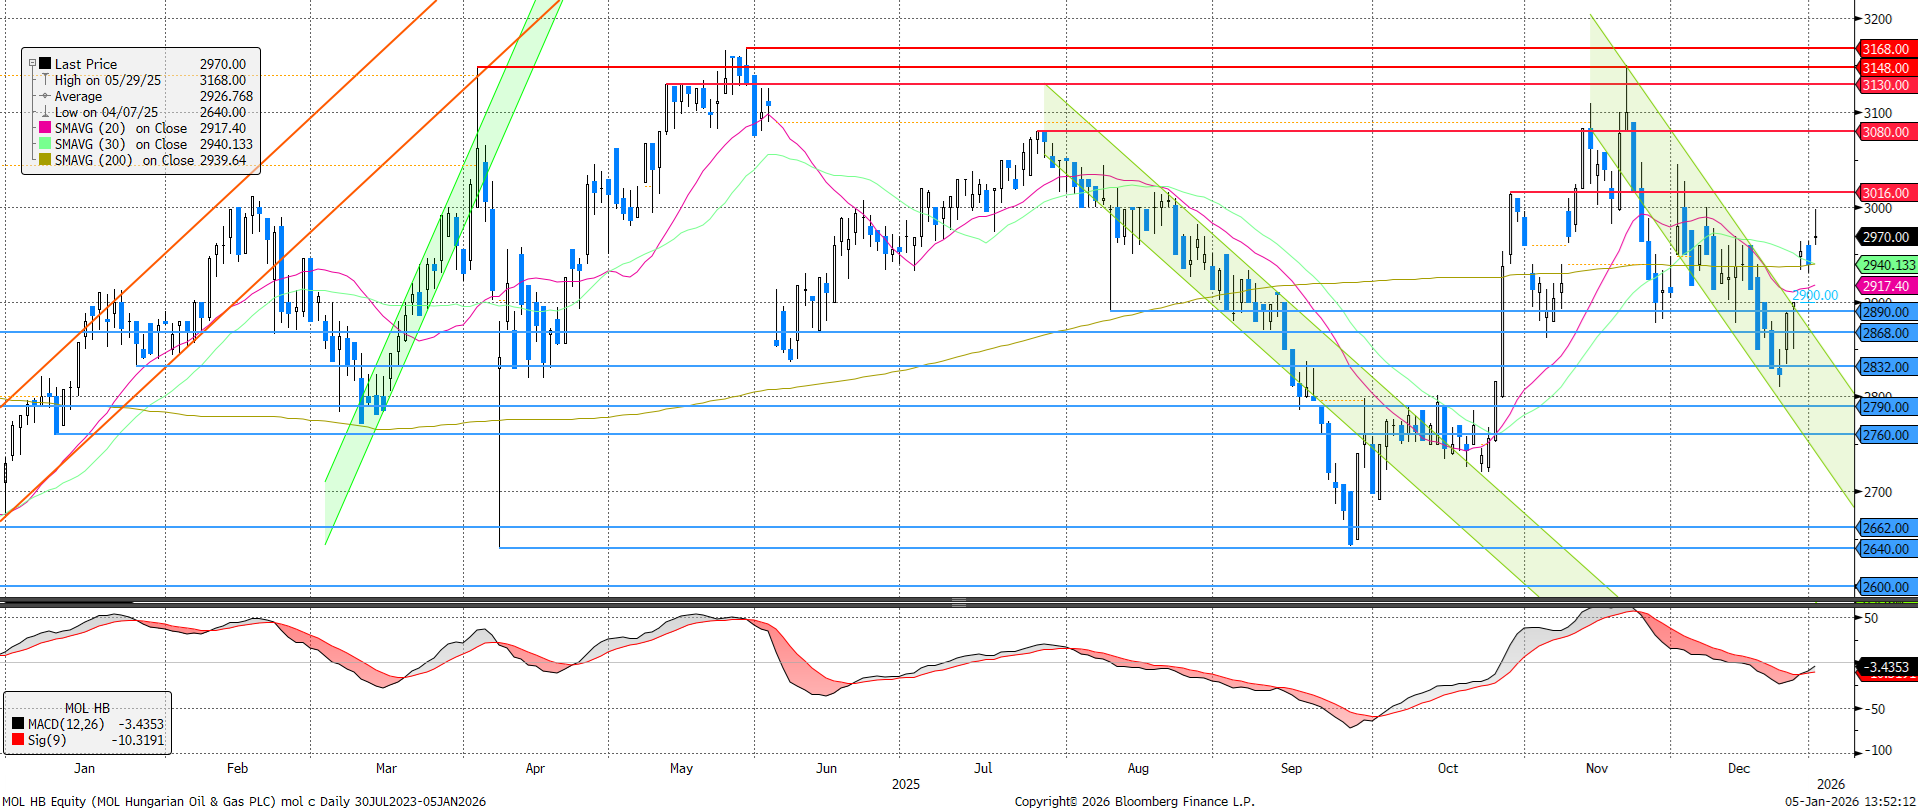Click the black Last Price color swatch
1918x810 pixels.
(45, 64)
